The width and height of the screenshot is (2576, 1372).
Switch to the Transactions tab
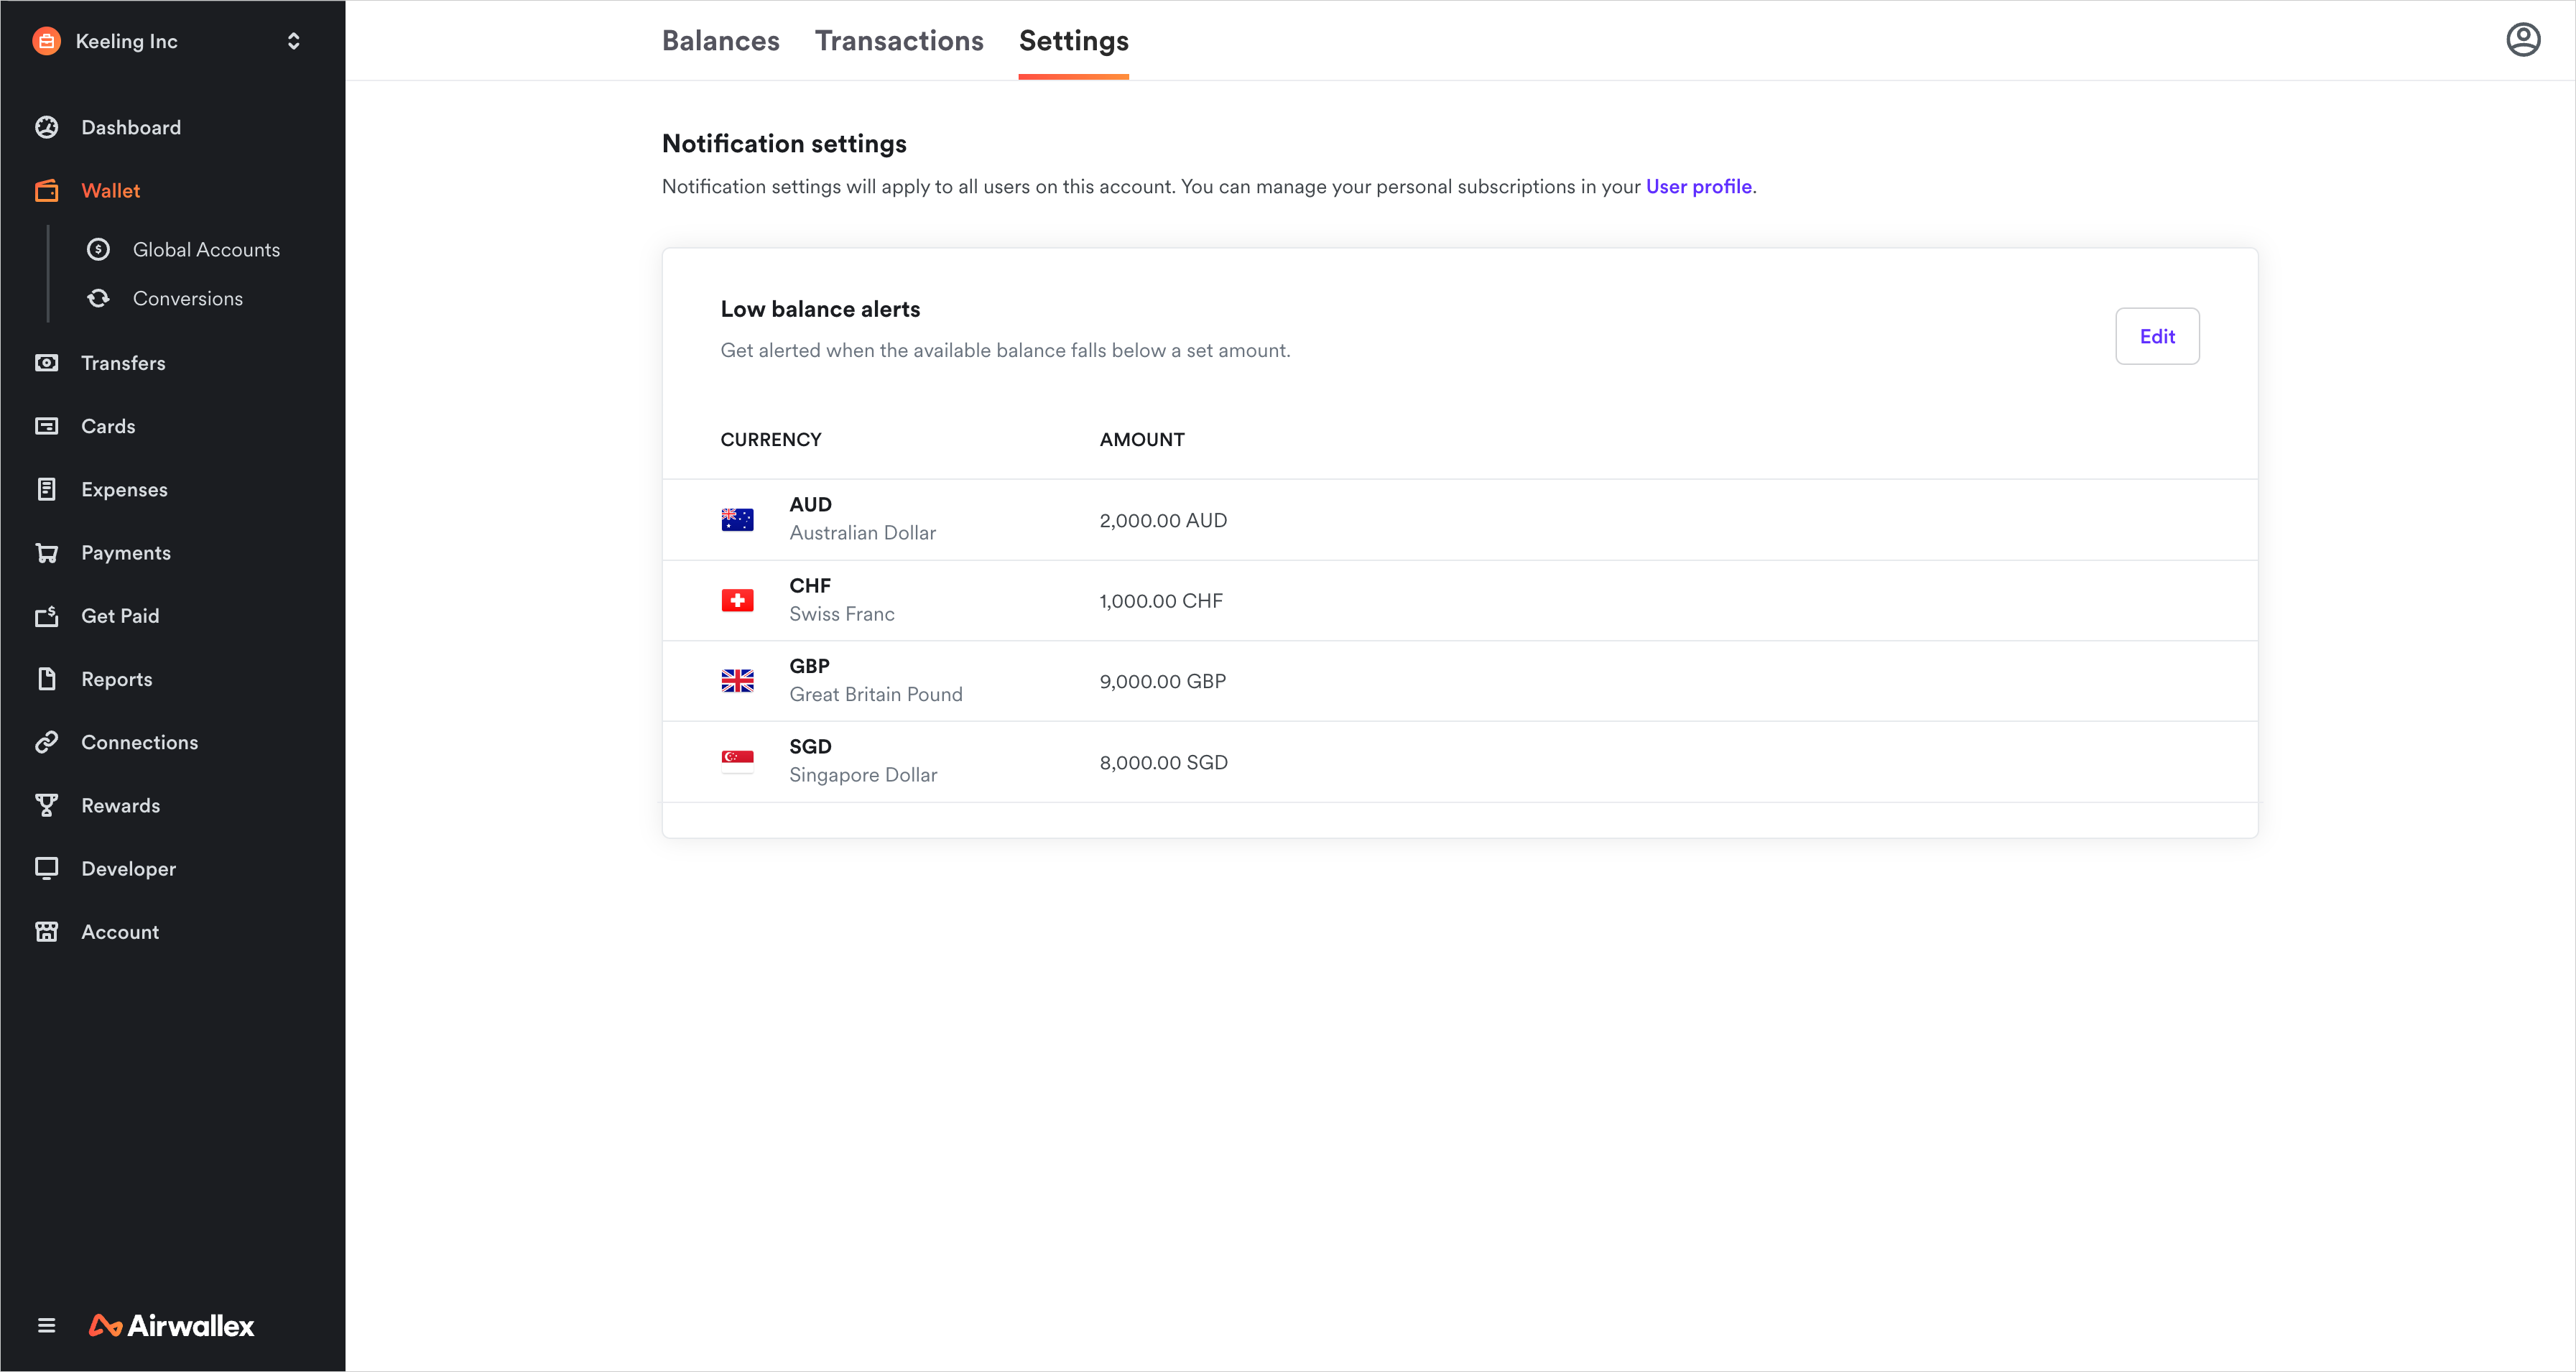tap(899, 40)
